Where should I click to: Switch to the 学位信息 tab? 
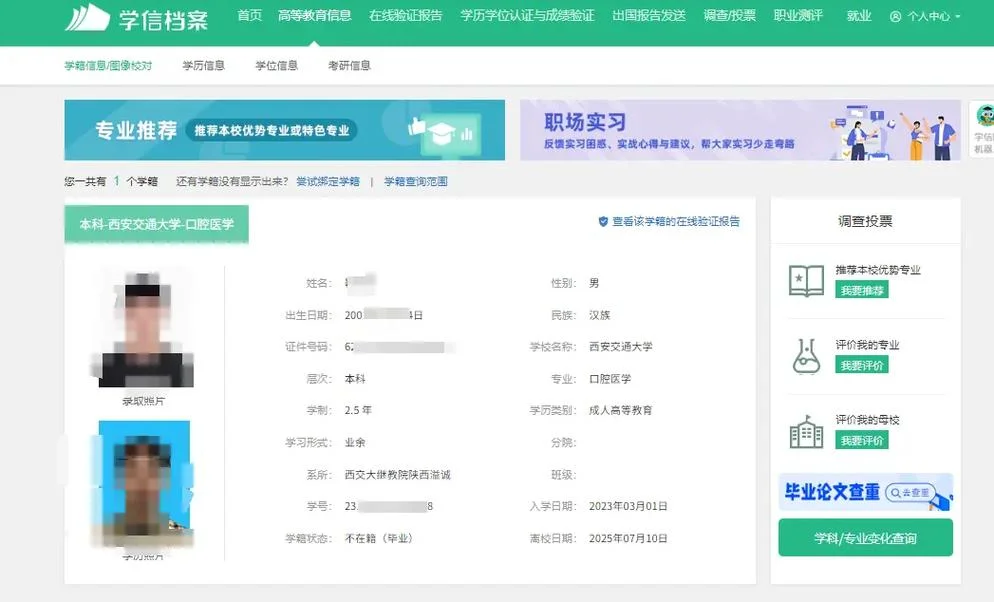click(x=276, y=65)
